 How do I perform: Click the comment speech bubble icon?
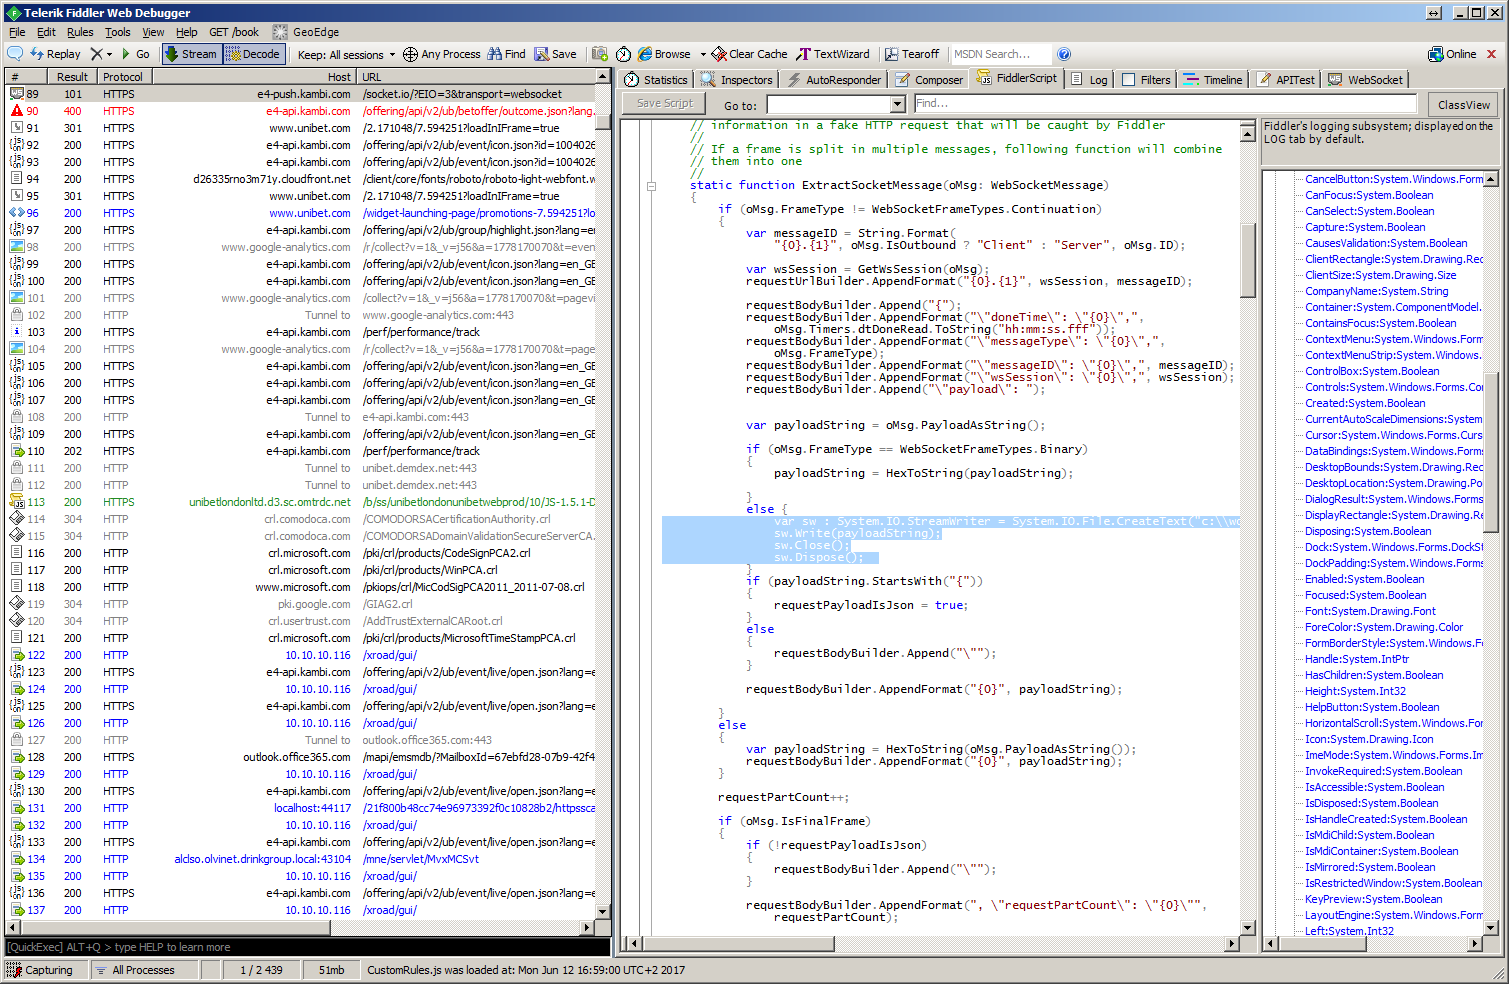(x=15, y=54)
